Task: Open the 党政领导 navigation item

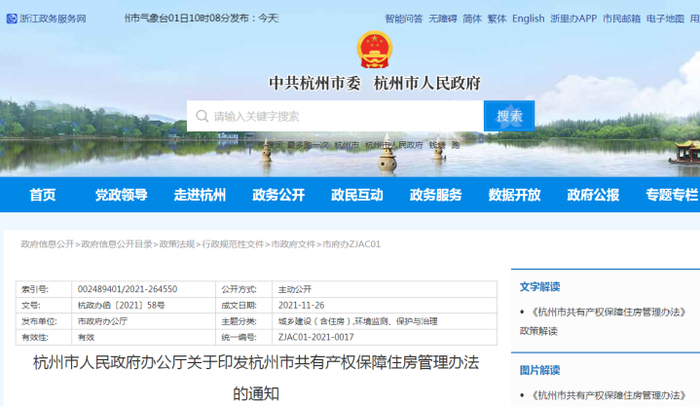Action: tap(121, 195)
